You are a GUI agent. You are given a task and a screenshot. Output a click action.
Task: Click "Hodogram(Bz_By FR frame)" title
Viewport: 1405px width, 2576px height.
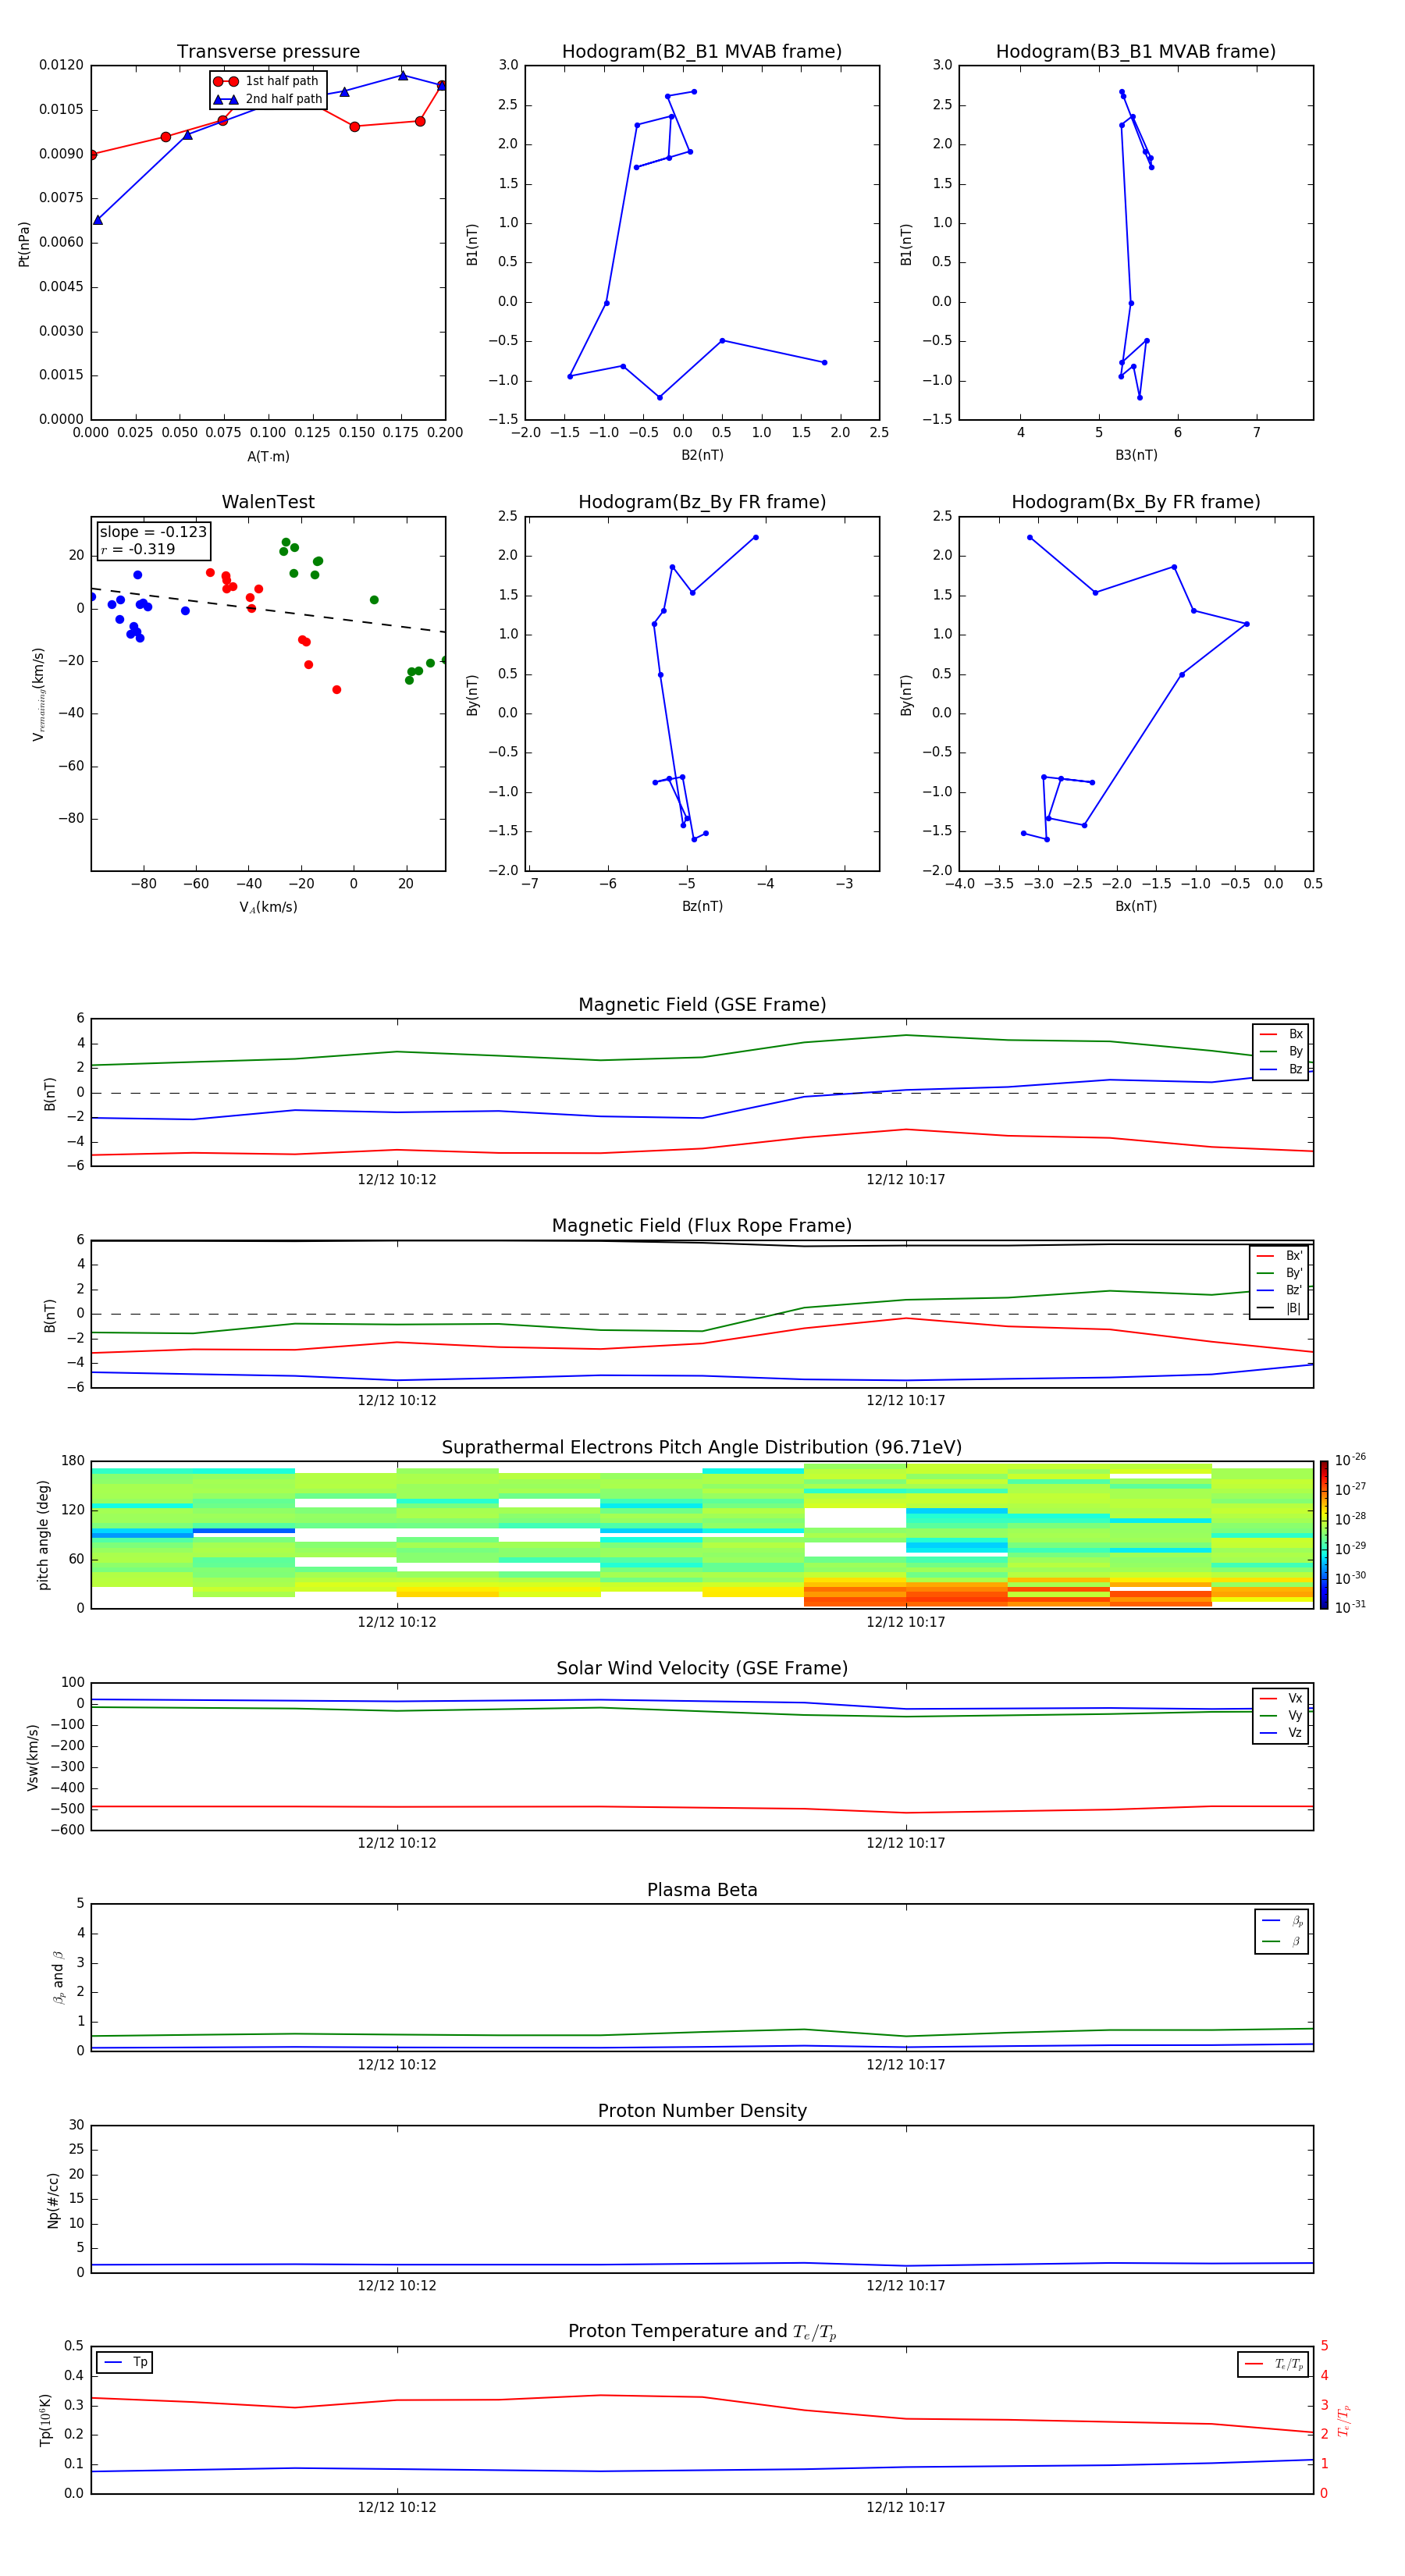point(702,502)
